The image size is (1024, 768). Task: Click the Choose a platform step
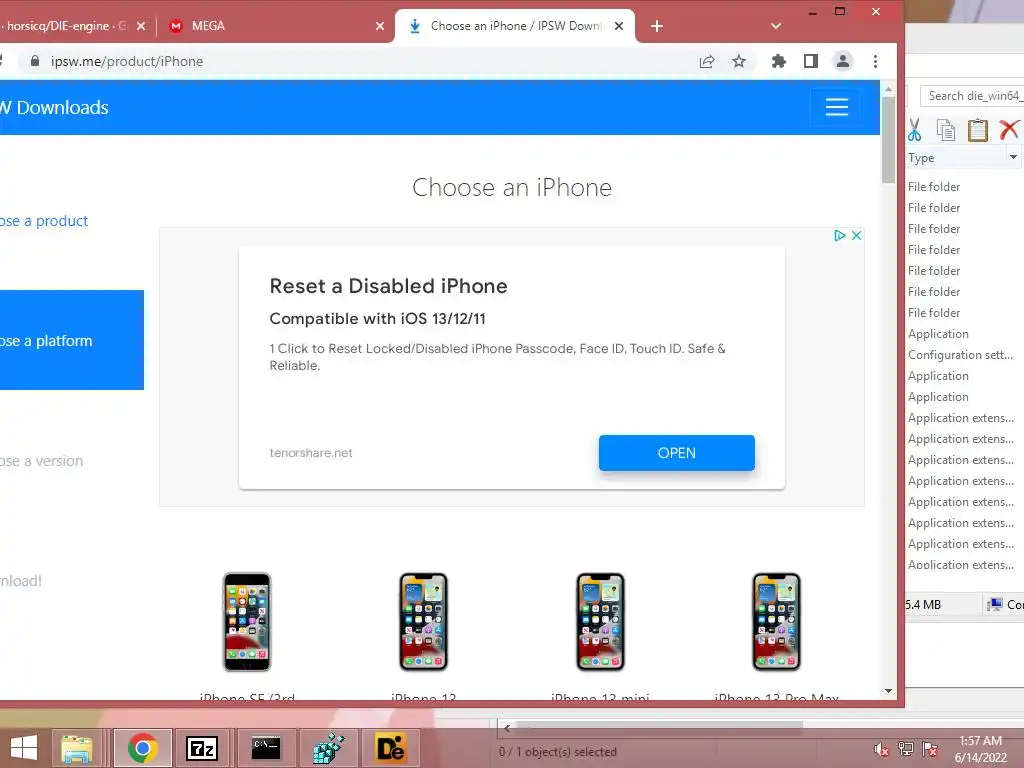(x=72, y=340)
